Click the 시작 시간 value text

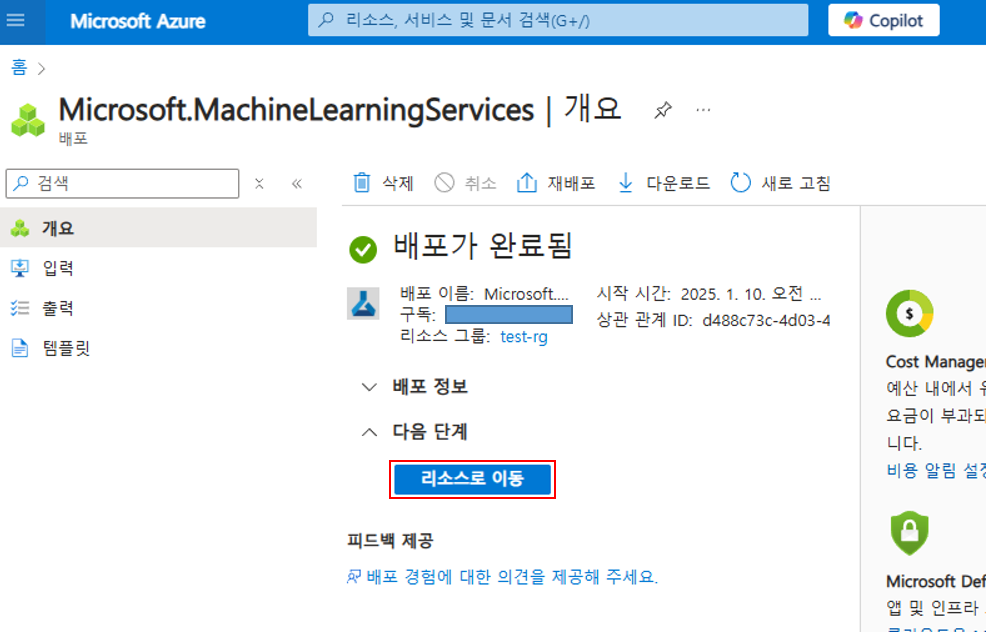click(x=751, y=294)
